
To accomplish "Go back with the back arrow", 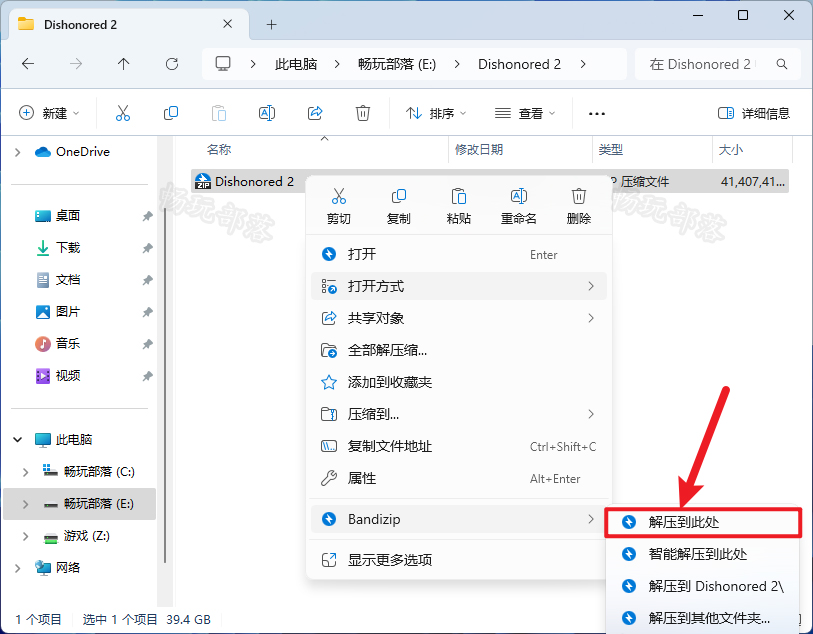I will coord(28,64).
